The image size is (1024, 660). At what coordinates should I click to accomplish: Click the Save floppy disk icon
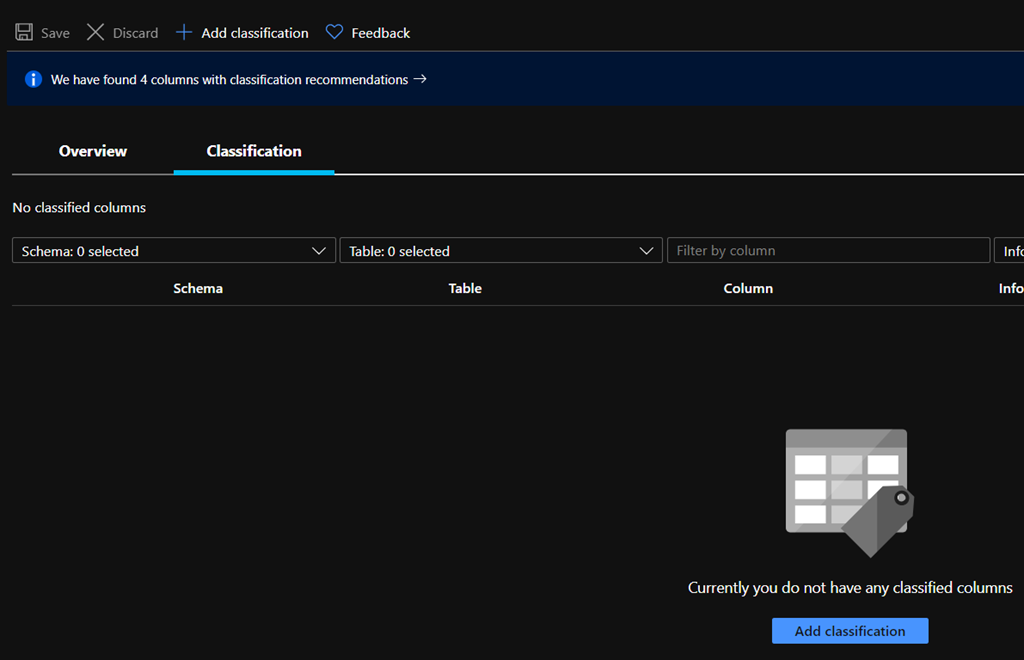point(24,32)
